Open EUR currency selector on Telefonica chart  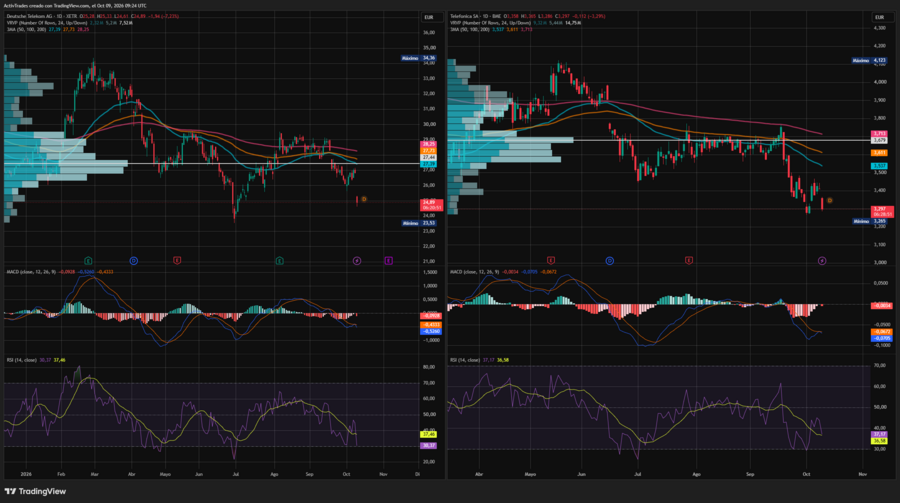point(879,17)
